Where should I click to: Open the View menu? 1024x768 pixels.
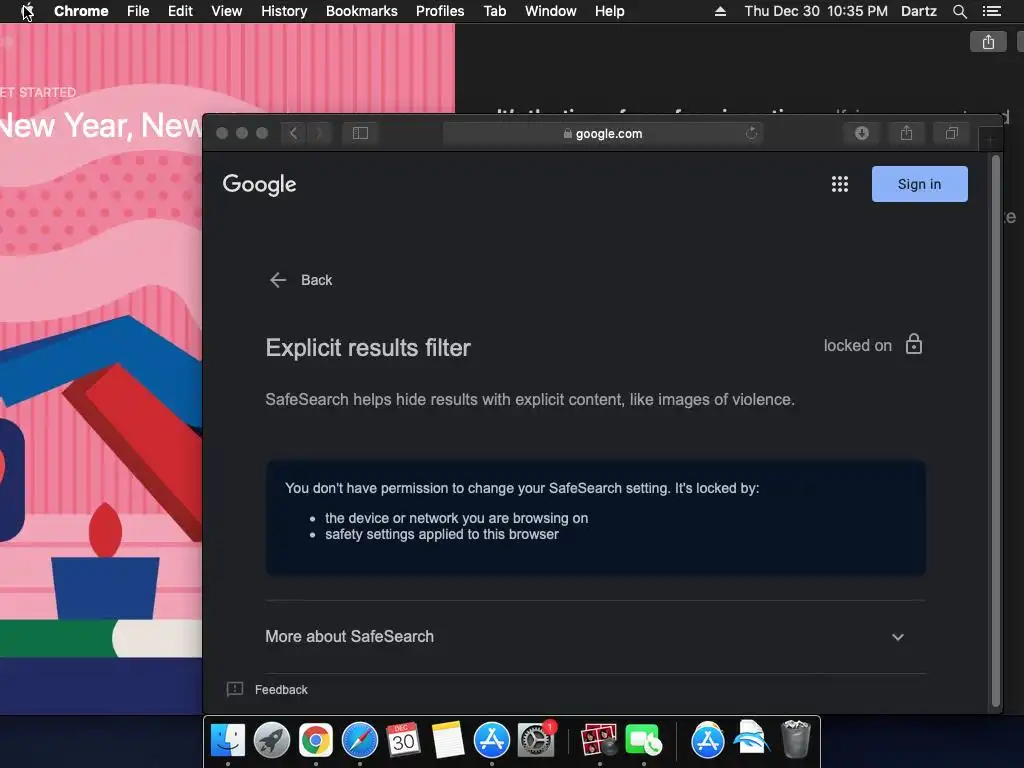(x=227, y=11)
